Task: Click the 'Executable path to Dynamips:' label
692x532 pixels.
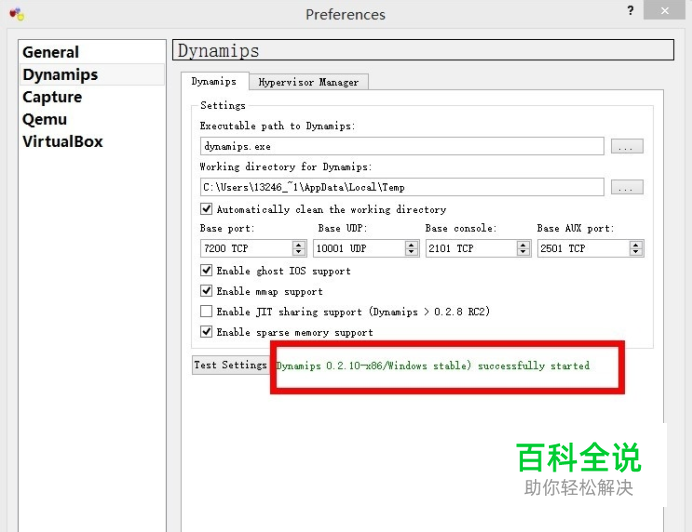Action: [x=277, y=126]
